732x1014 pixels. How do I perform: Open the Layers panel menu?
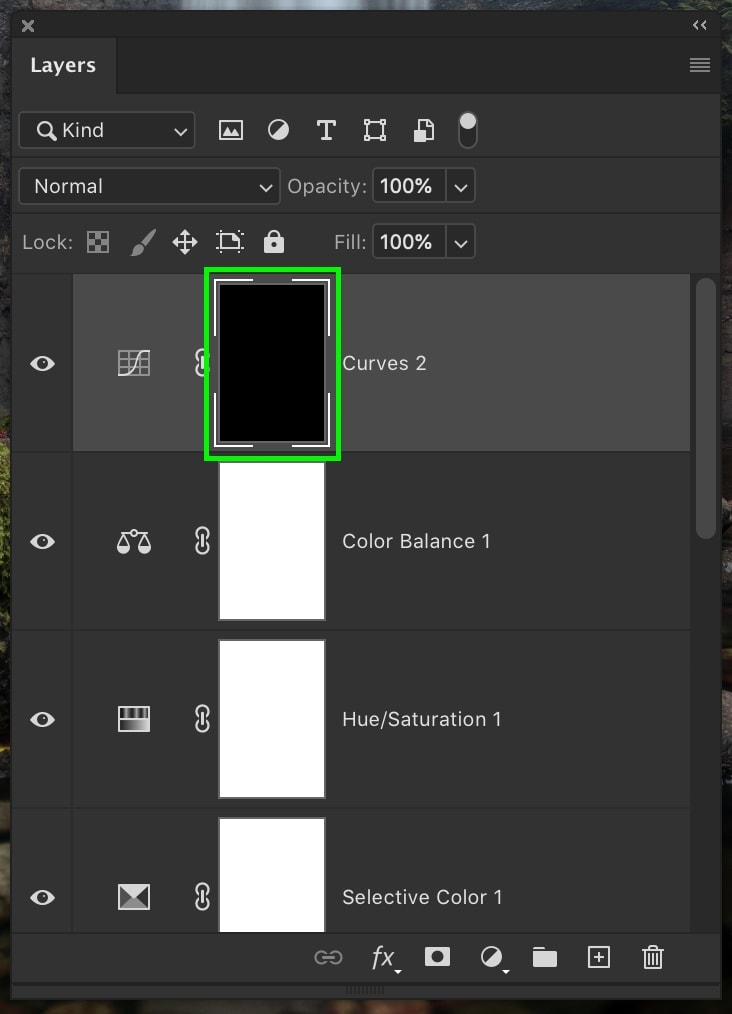[700, 65]
